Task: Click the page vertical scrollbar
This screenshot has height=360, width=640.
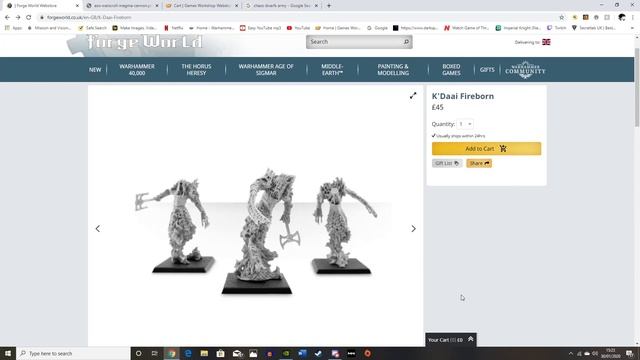Action: pos(637,88)
